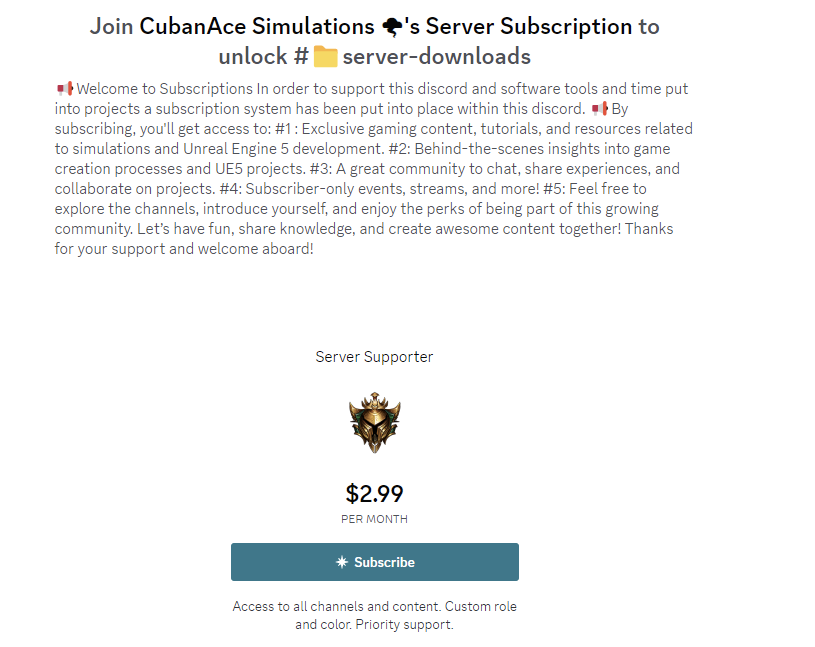Click the sparkle icon inside Subscribe button
The image size is (815, 647).
[x=342, y=562]
